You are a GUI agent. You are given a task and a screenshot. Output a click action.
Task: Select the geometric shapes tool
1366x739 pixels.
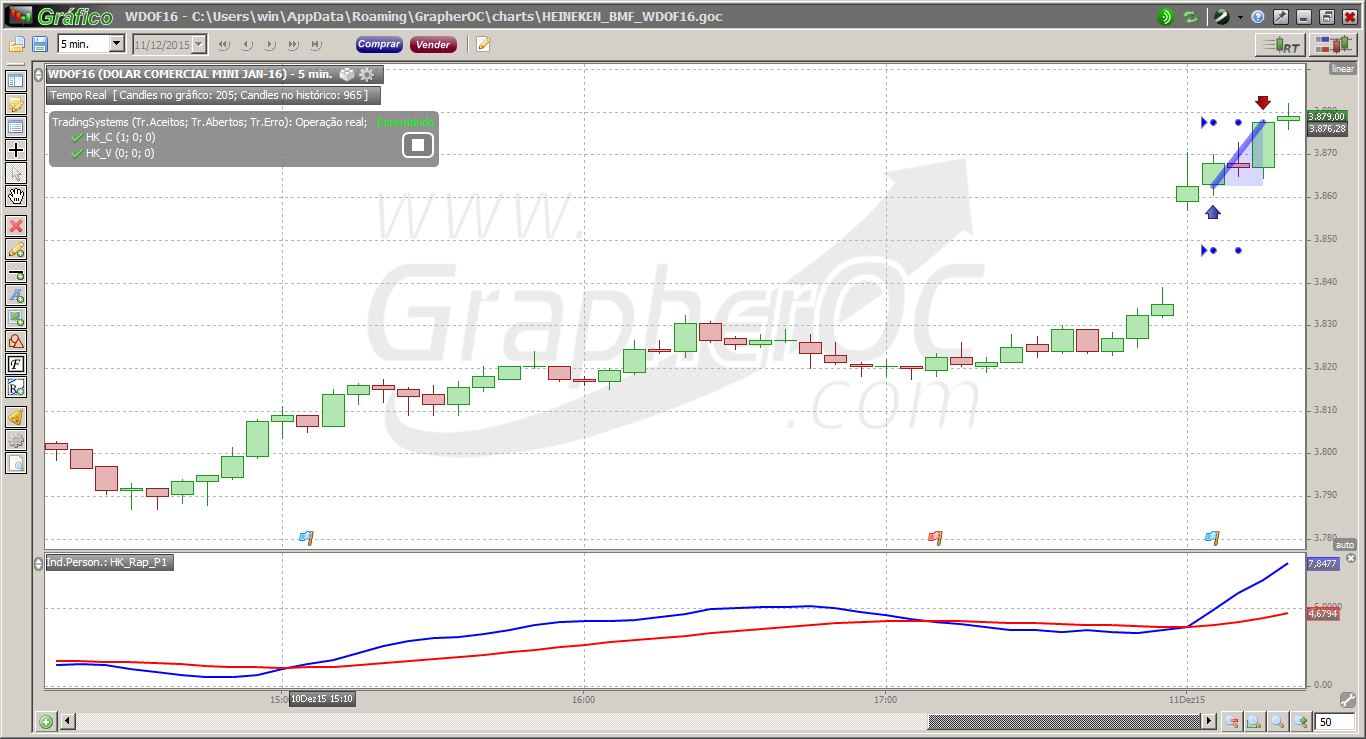(16, 341)
